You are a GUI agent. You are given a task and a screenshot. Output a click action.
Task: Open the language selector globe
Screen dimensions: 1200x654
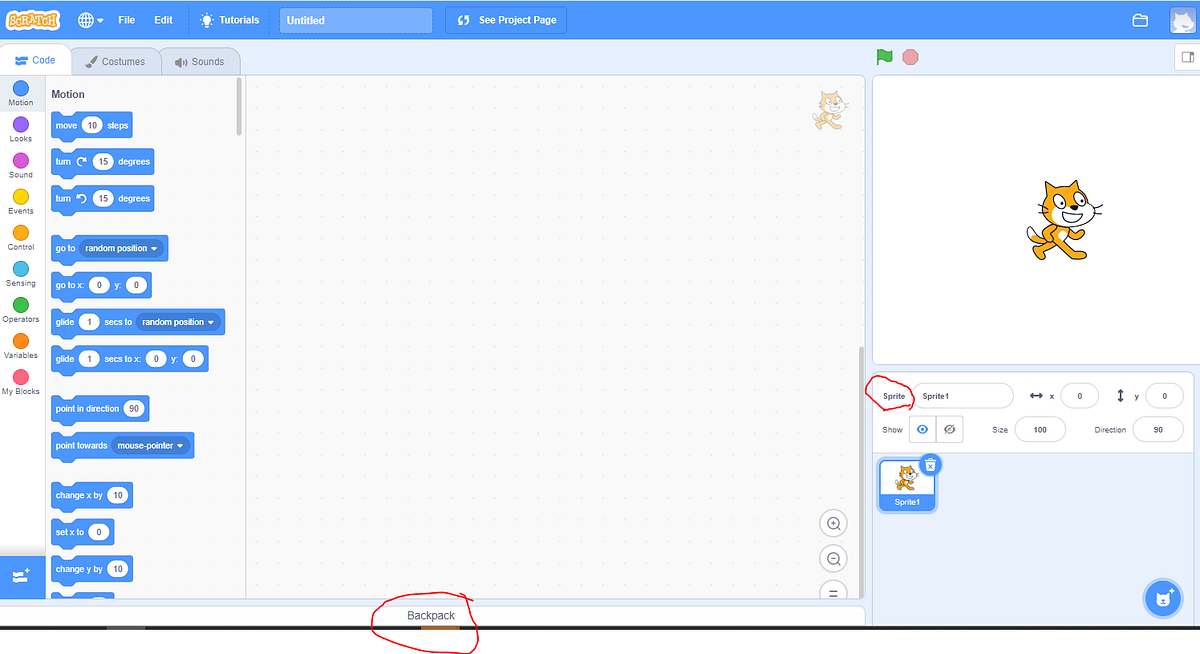[x=88, y=18]
